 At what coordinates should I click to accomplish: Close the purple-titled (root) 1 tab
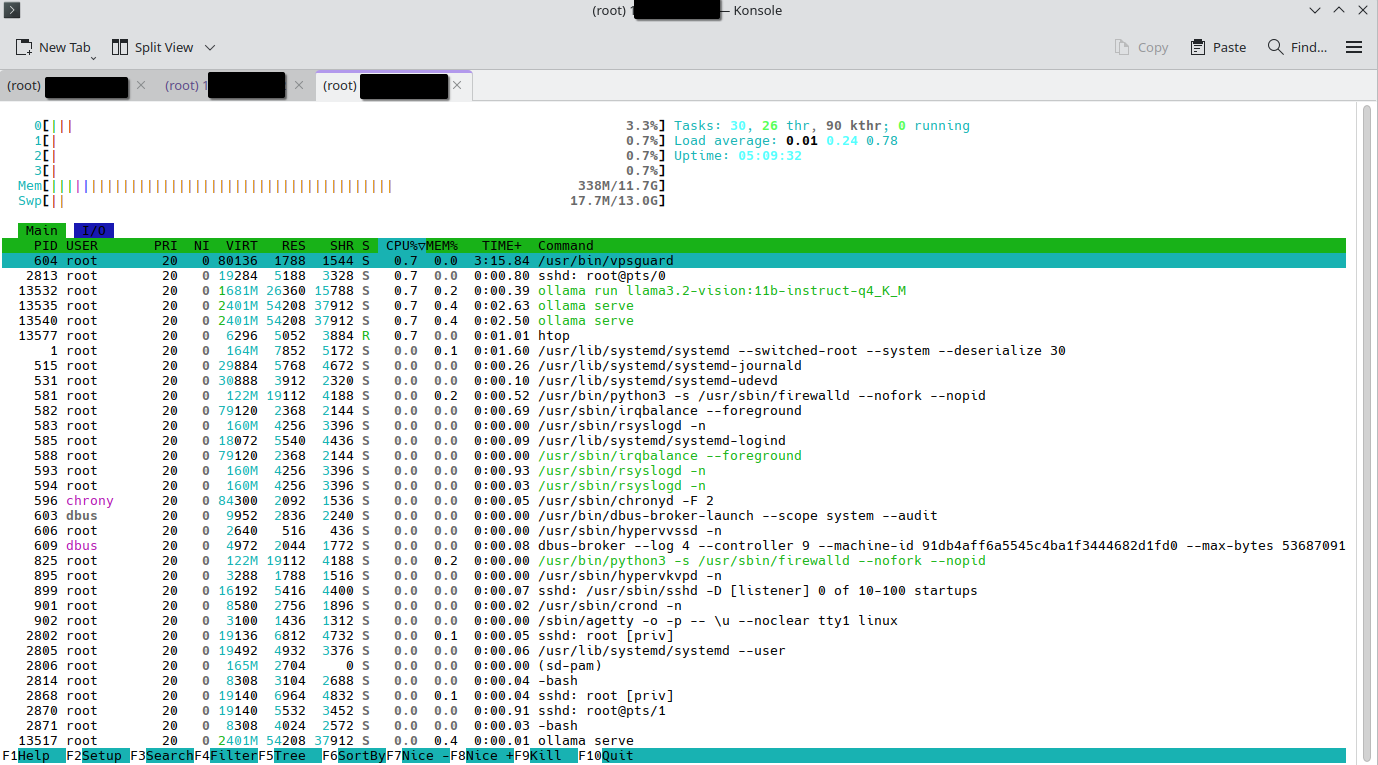(x=298, y=86)
